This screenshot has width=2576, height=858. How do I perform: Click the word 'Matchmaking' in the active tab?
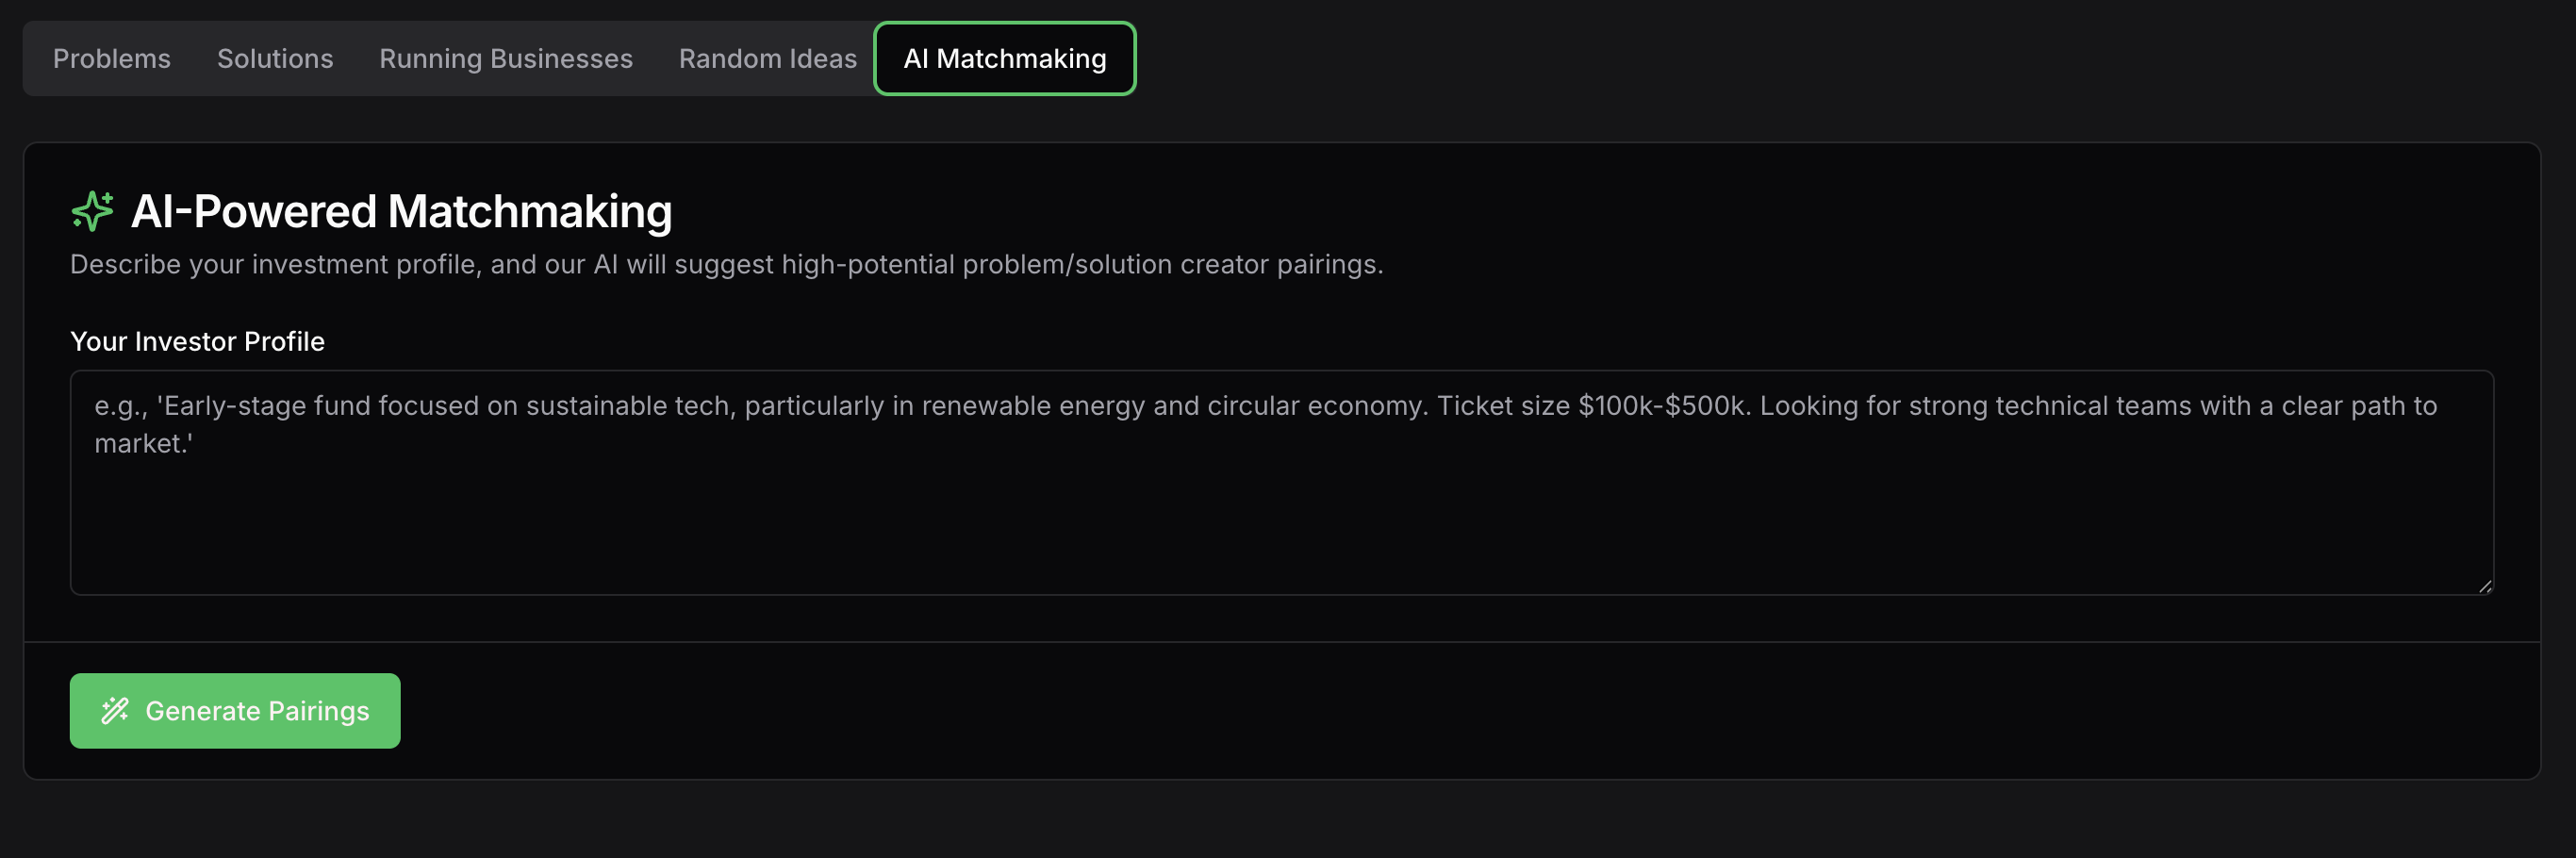[1021, 59]
